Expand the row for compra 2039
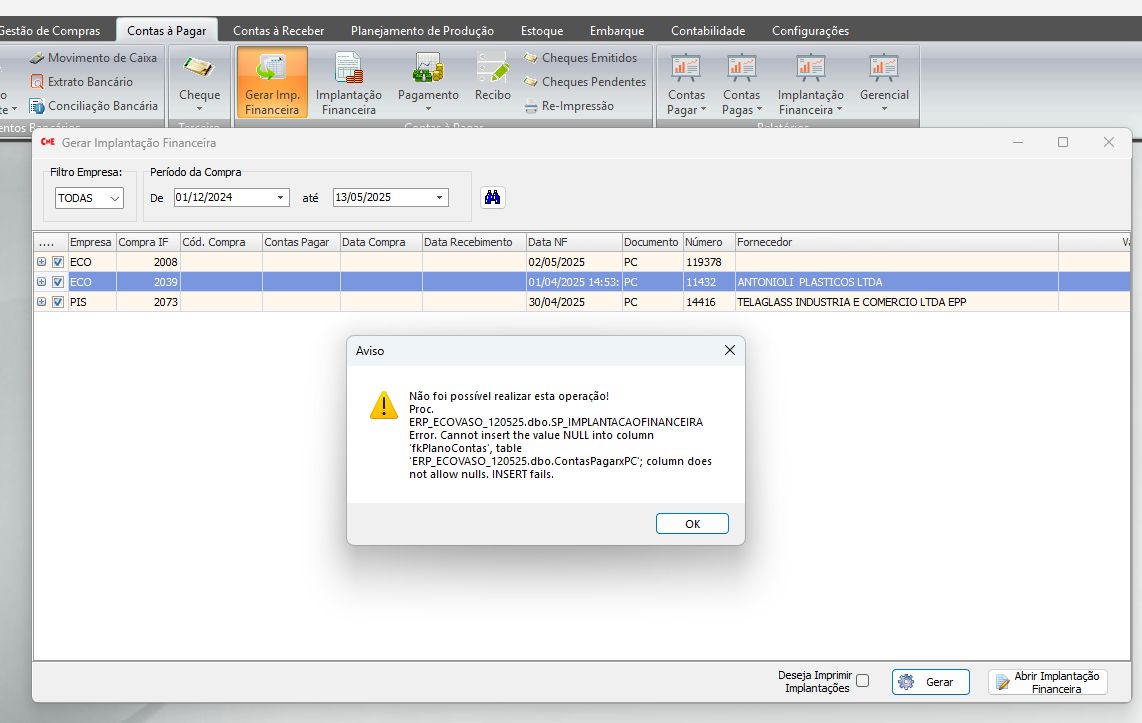This screenshot has height=723, width=1142. pos(42,282)
